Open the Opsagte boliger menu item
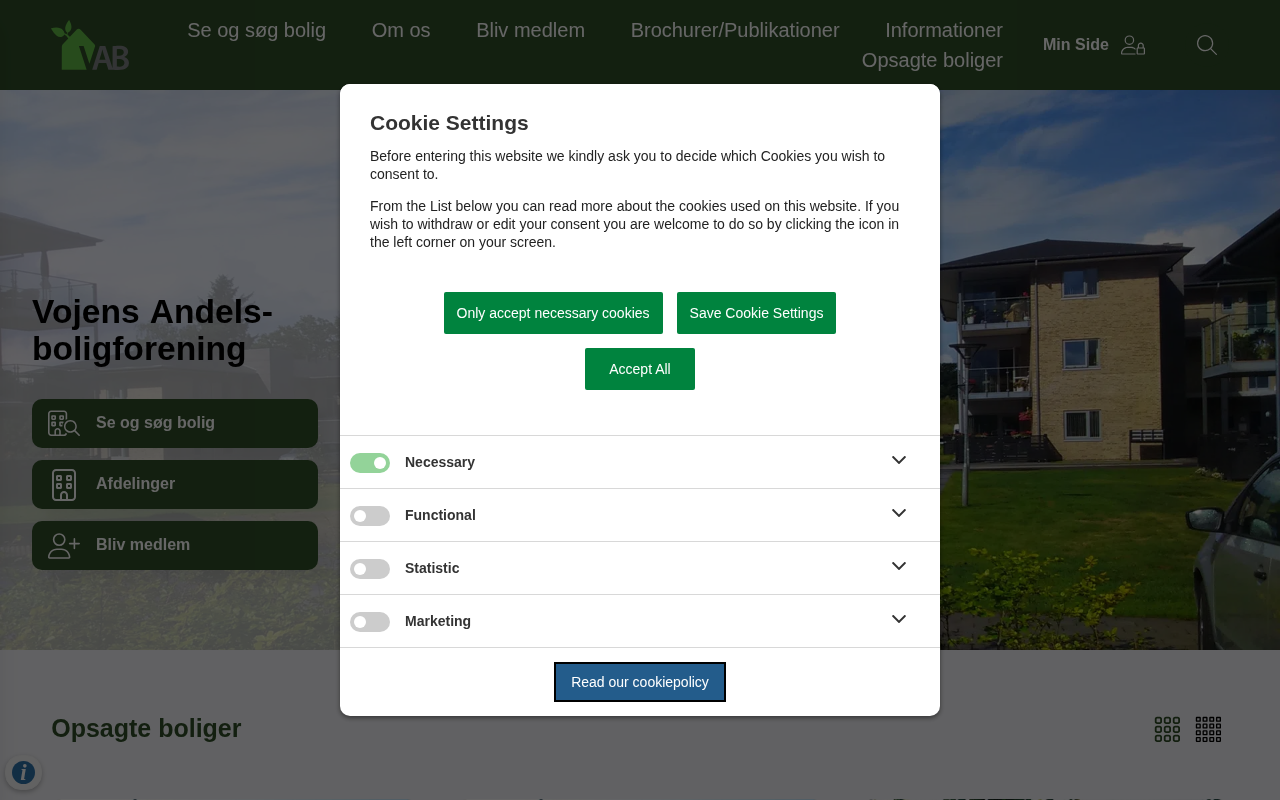 (x=932, y=60)
